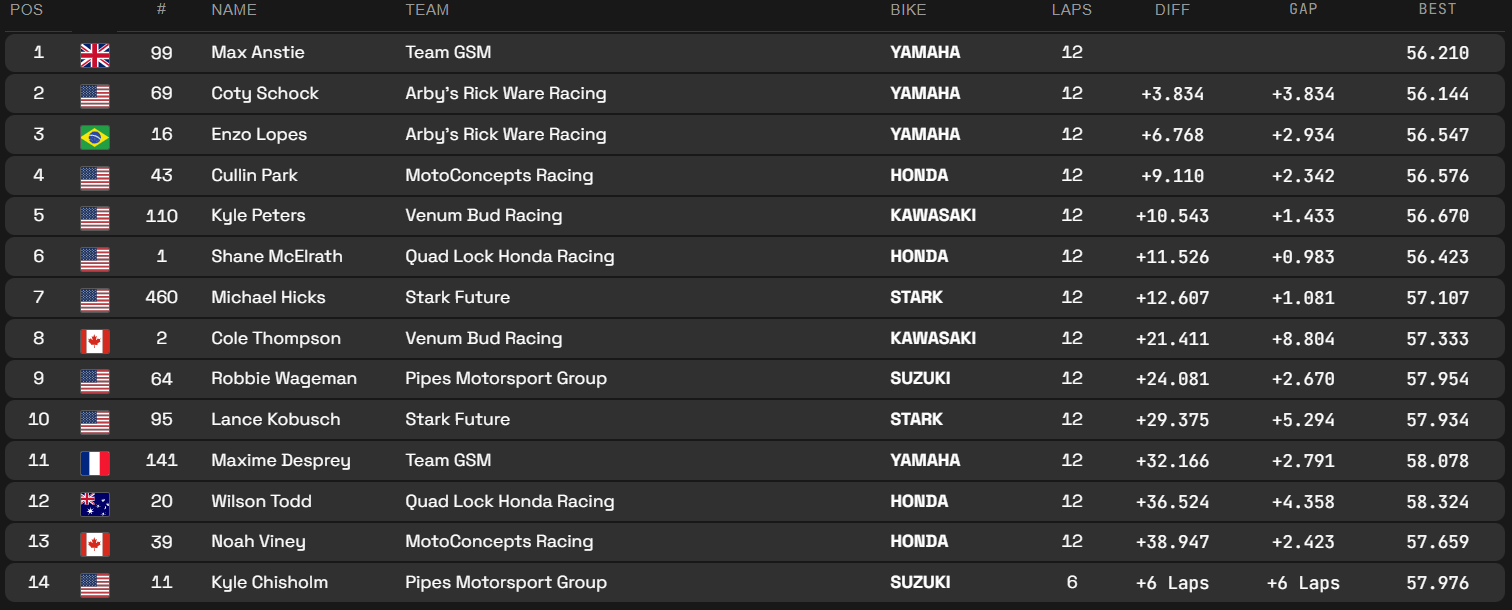
Task: Click the UK flag beside Max Anstie
Action: 95,55
